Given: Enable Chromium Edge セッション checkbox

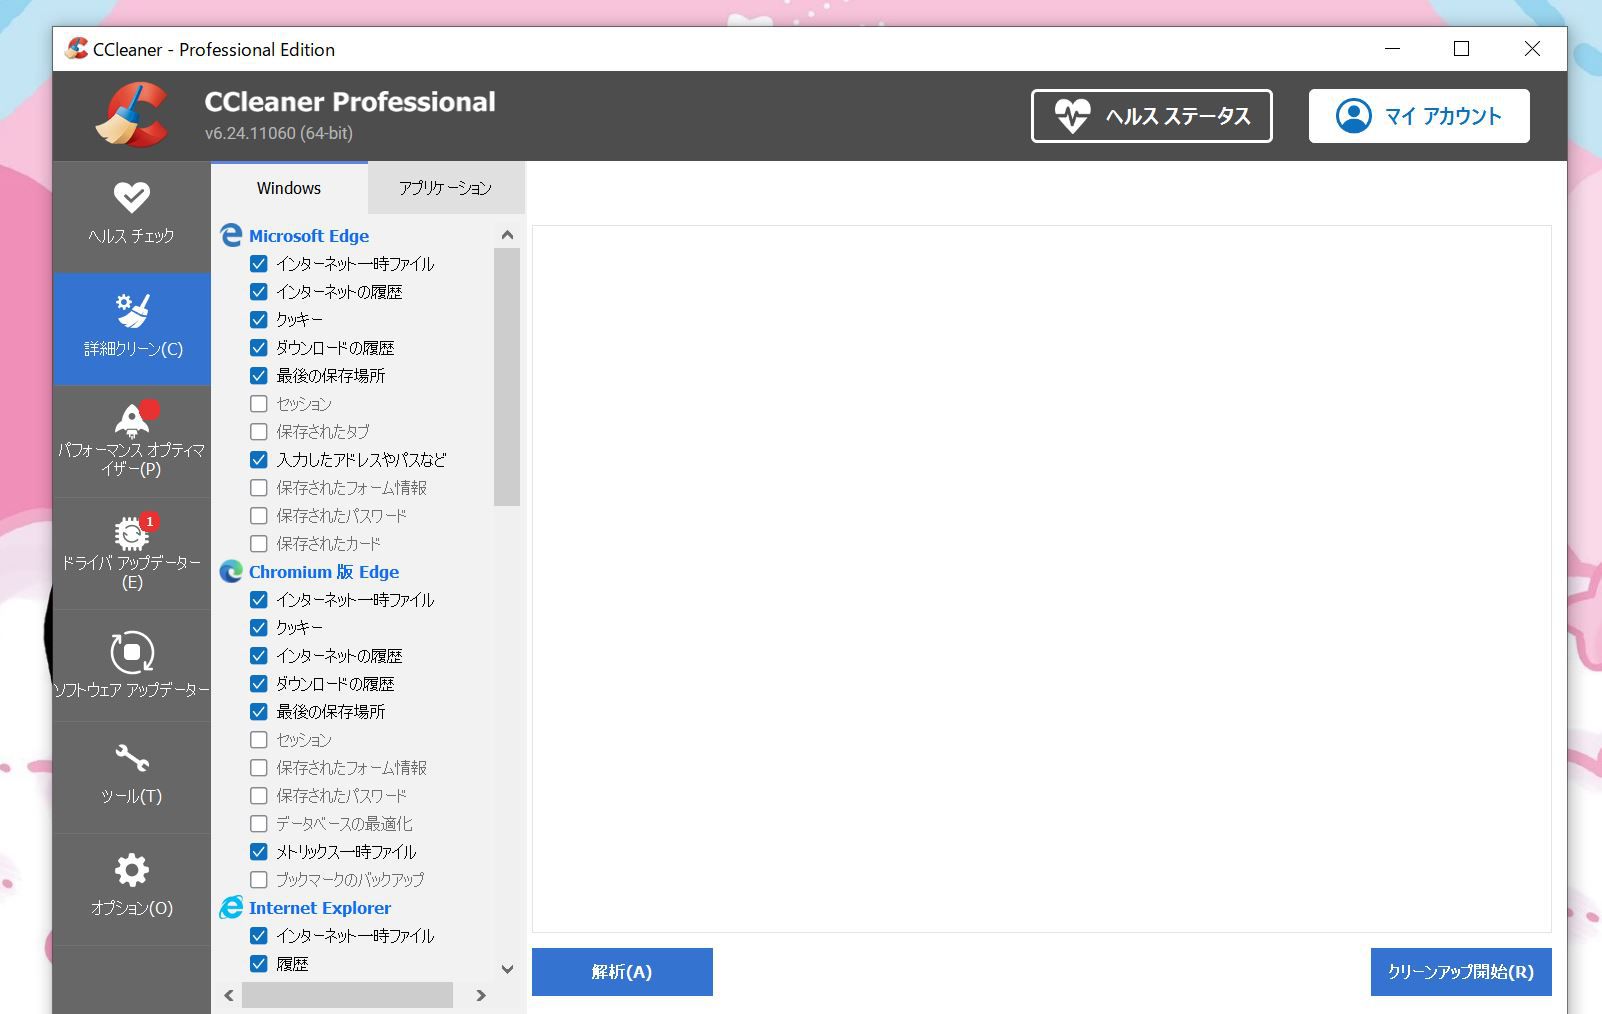Looking at the screenshot, I should coord(259,740).
